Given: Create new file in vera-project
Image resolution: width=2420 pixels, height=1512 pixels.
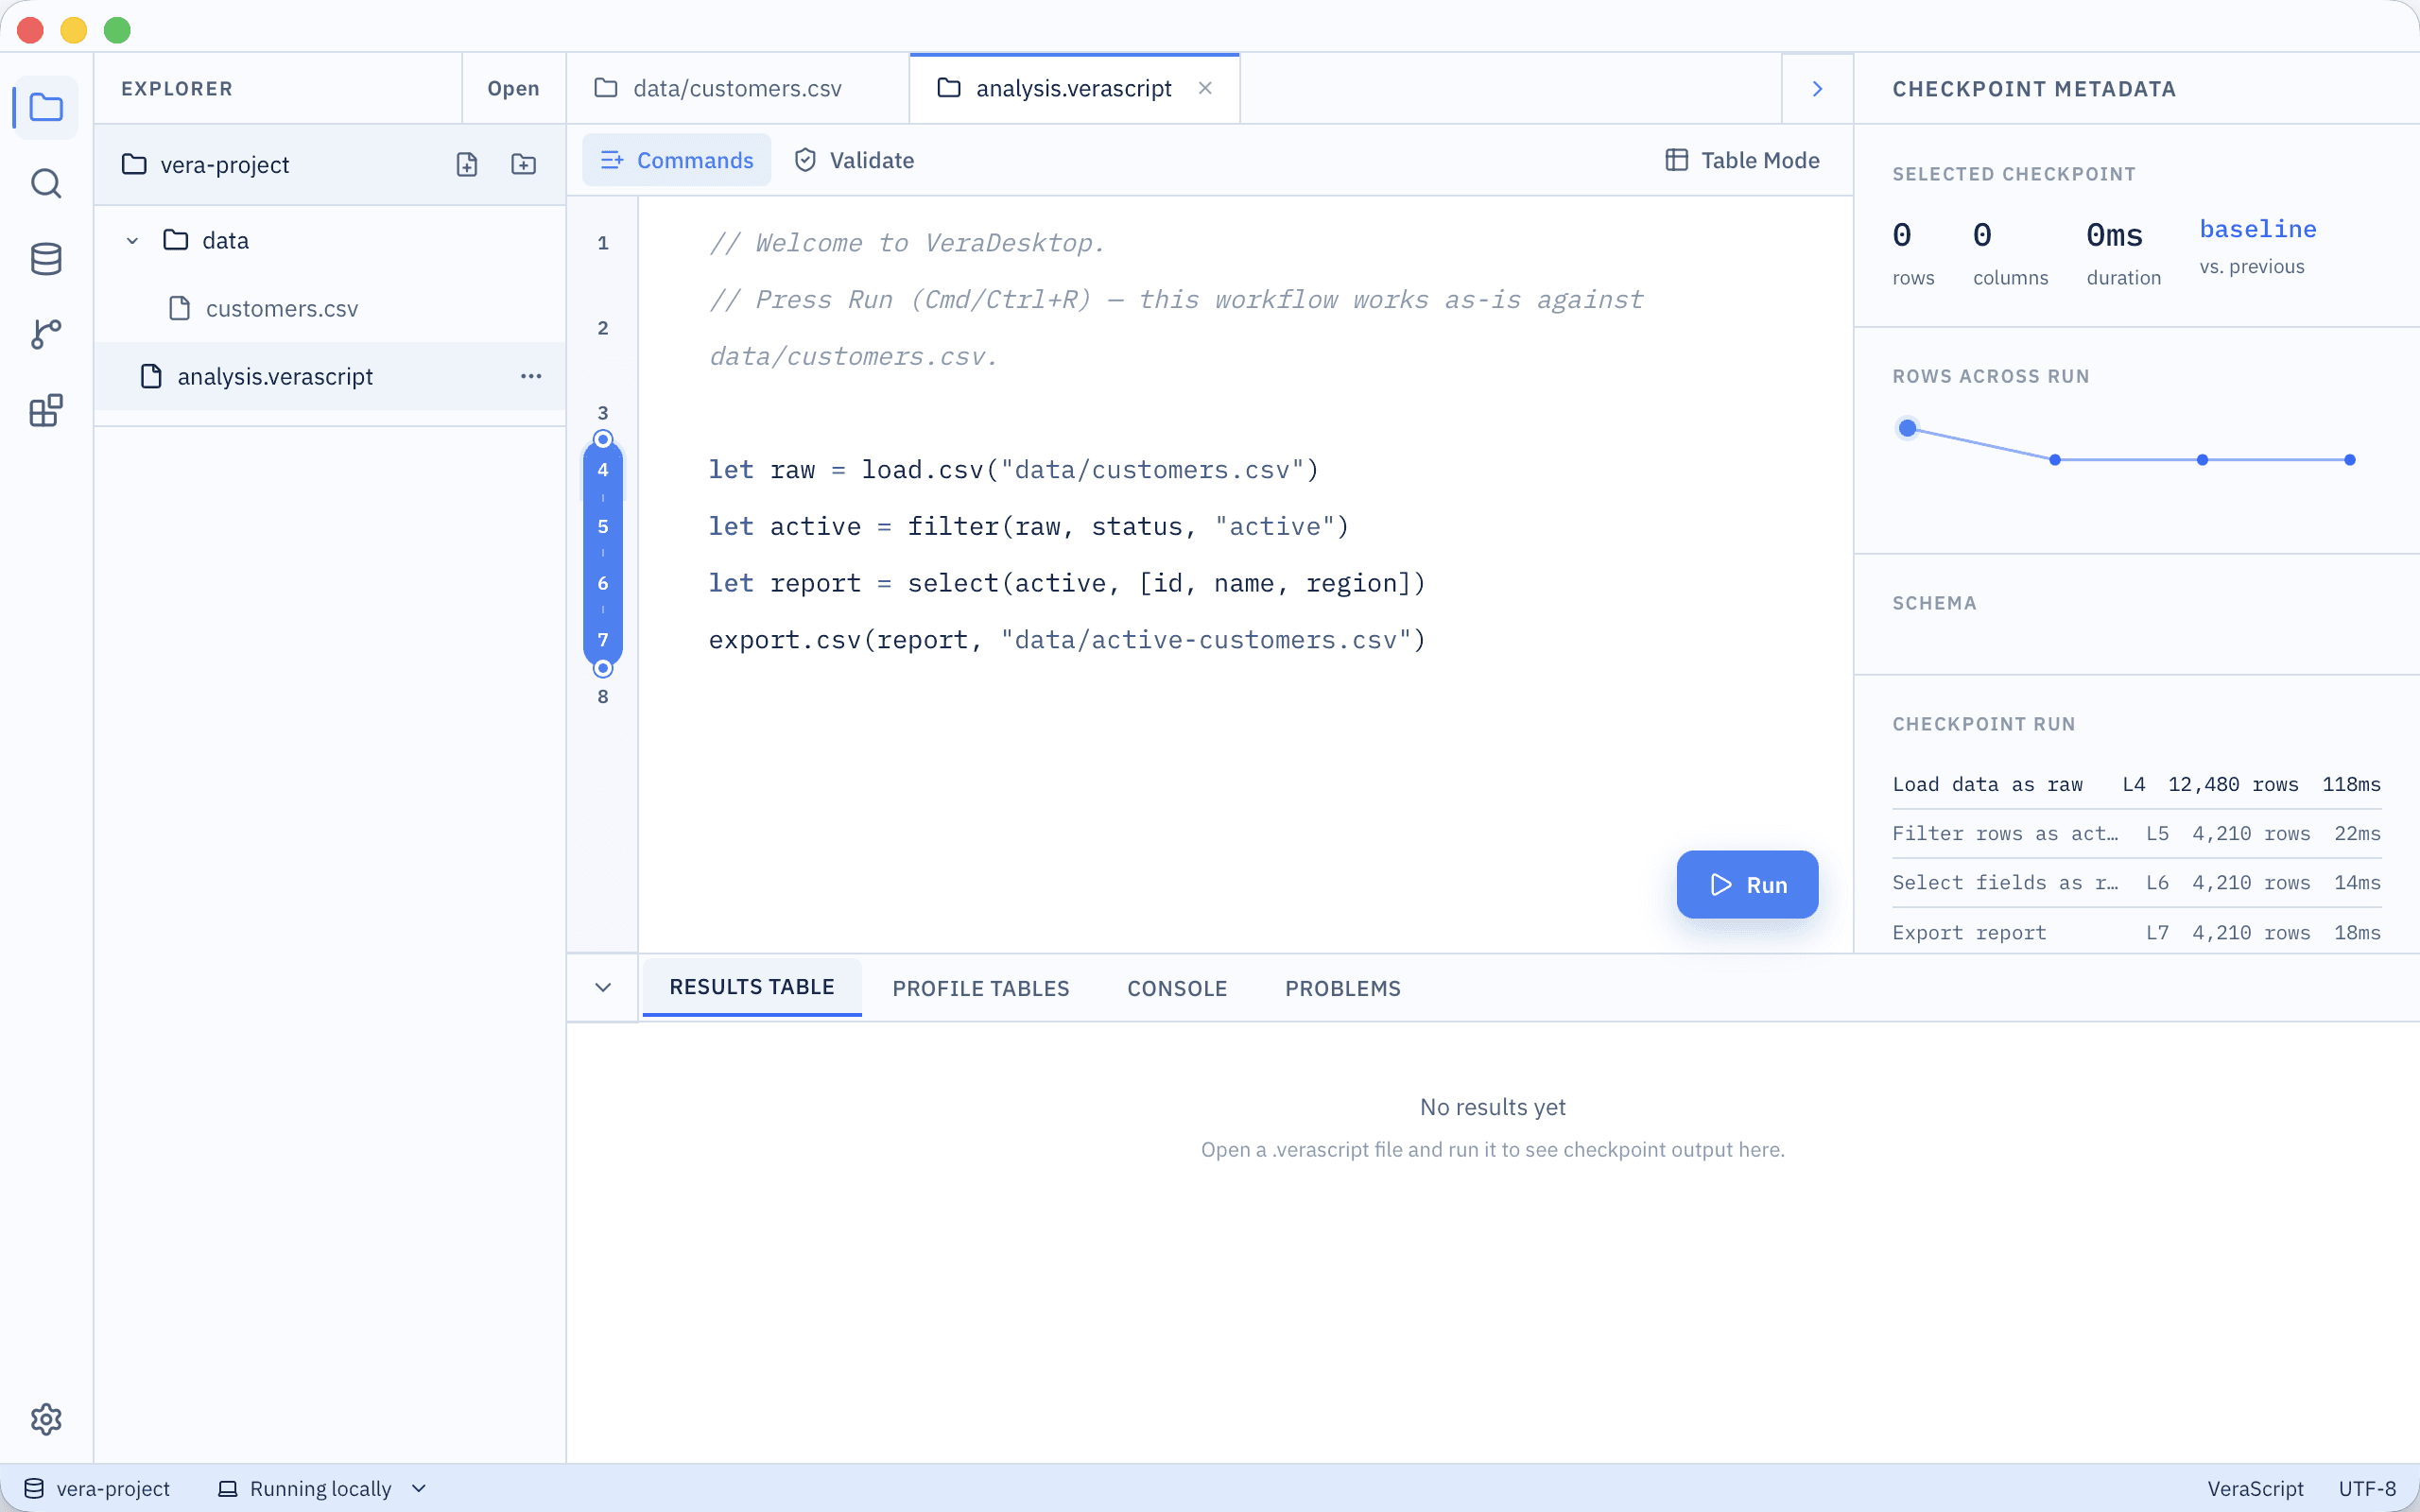Looking at the screenshot, I should (x=467, y=164).
